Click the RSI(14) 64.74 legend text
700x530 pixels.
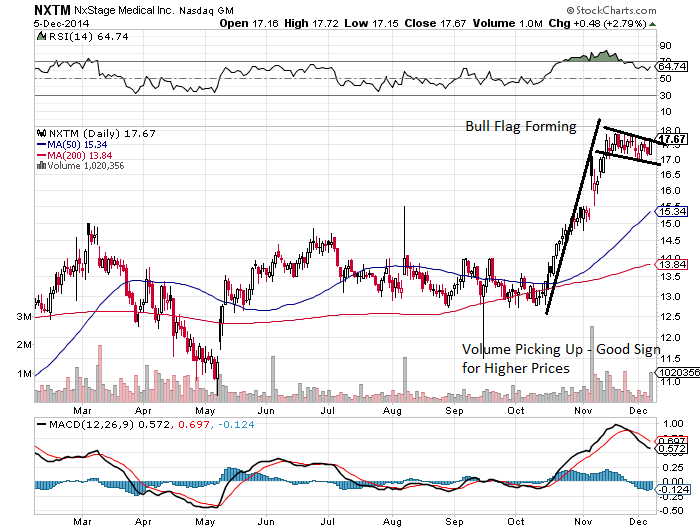(x=88, y=37)
